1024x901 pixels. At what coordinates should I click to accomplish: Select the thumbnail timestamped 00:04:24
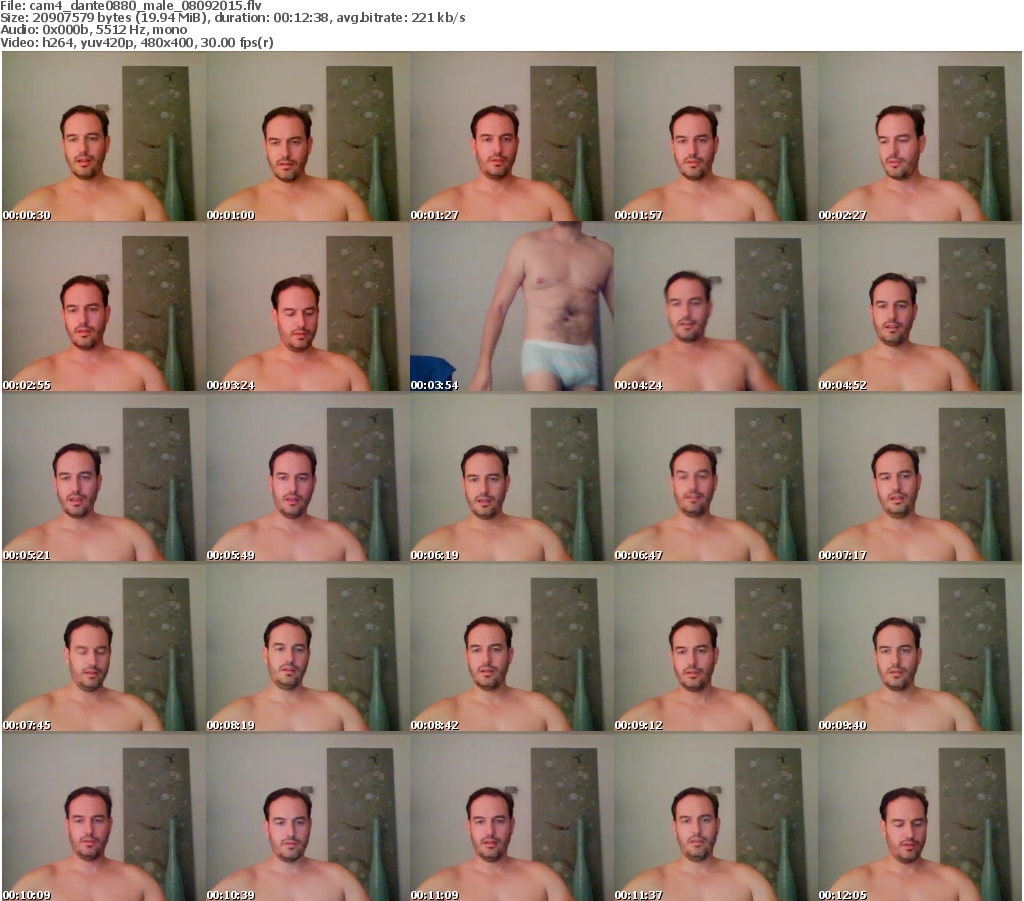point(716,307)
